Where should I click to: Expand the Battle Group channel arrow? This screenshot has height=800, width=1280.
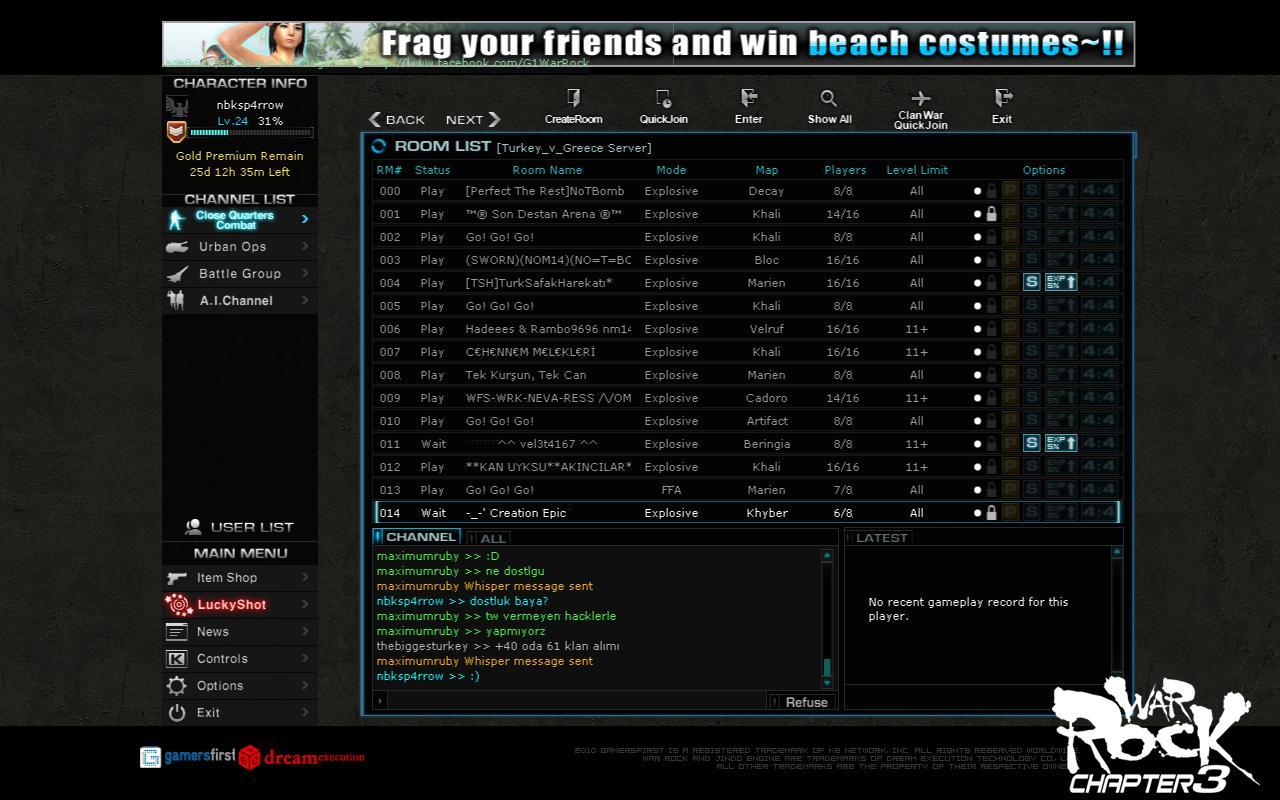pos(305,274)
